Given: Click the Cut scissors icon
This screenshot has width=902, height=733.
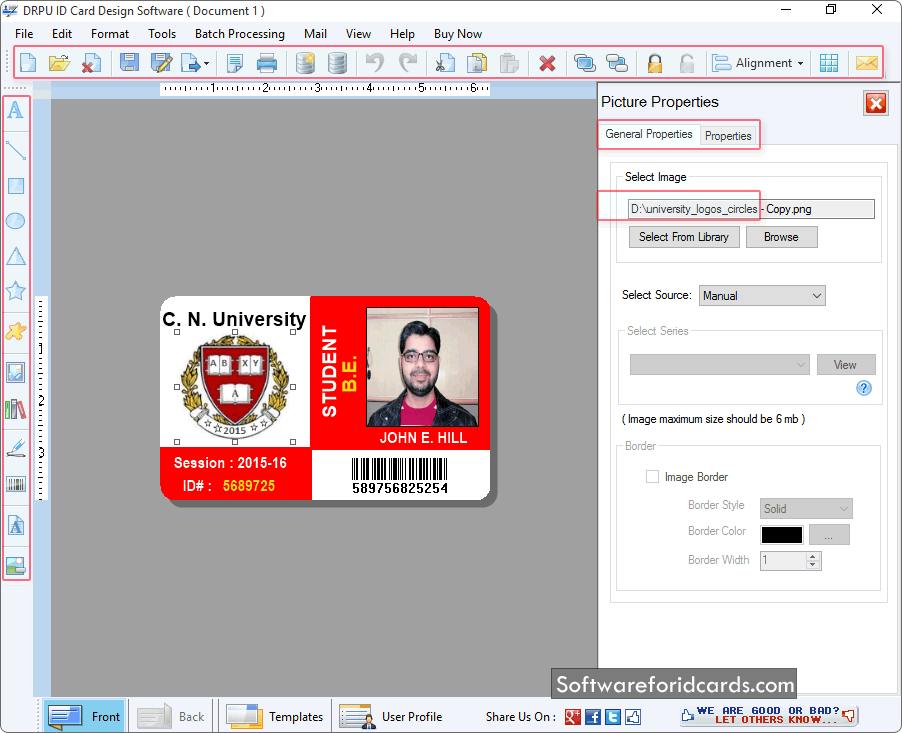Looking at the screenshot, I should (445, 62).
